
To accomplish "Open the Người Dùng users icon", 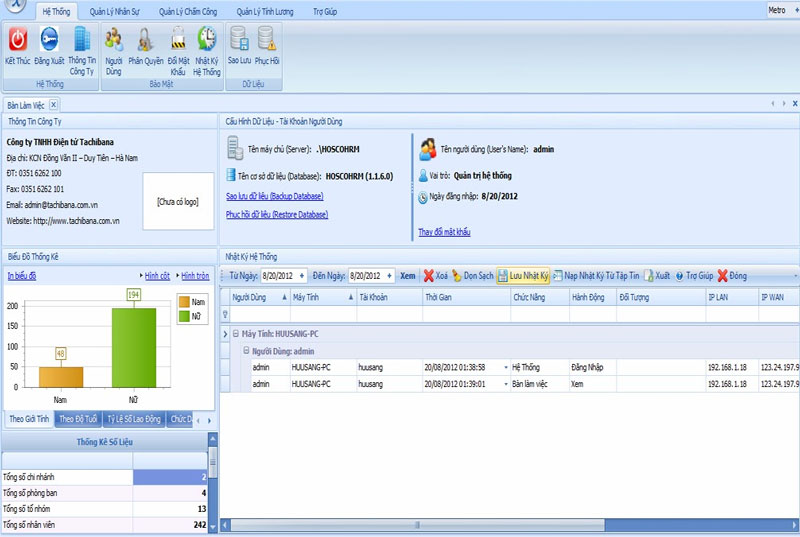I will click(113, 39).
